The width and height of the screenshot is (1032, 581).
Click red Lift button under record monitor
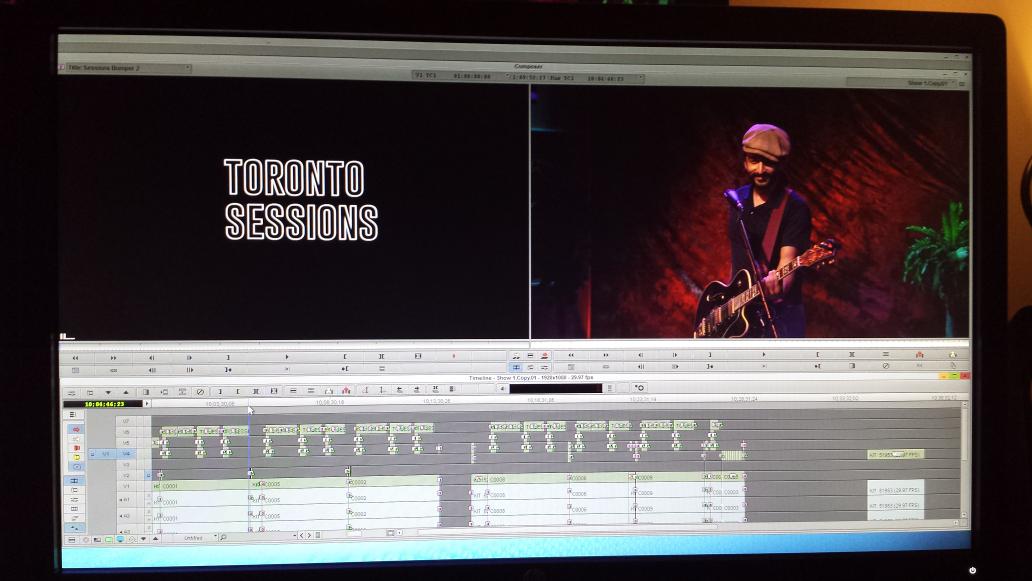click(919, 355)
